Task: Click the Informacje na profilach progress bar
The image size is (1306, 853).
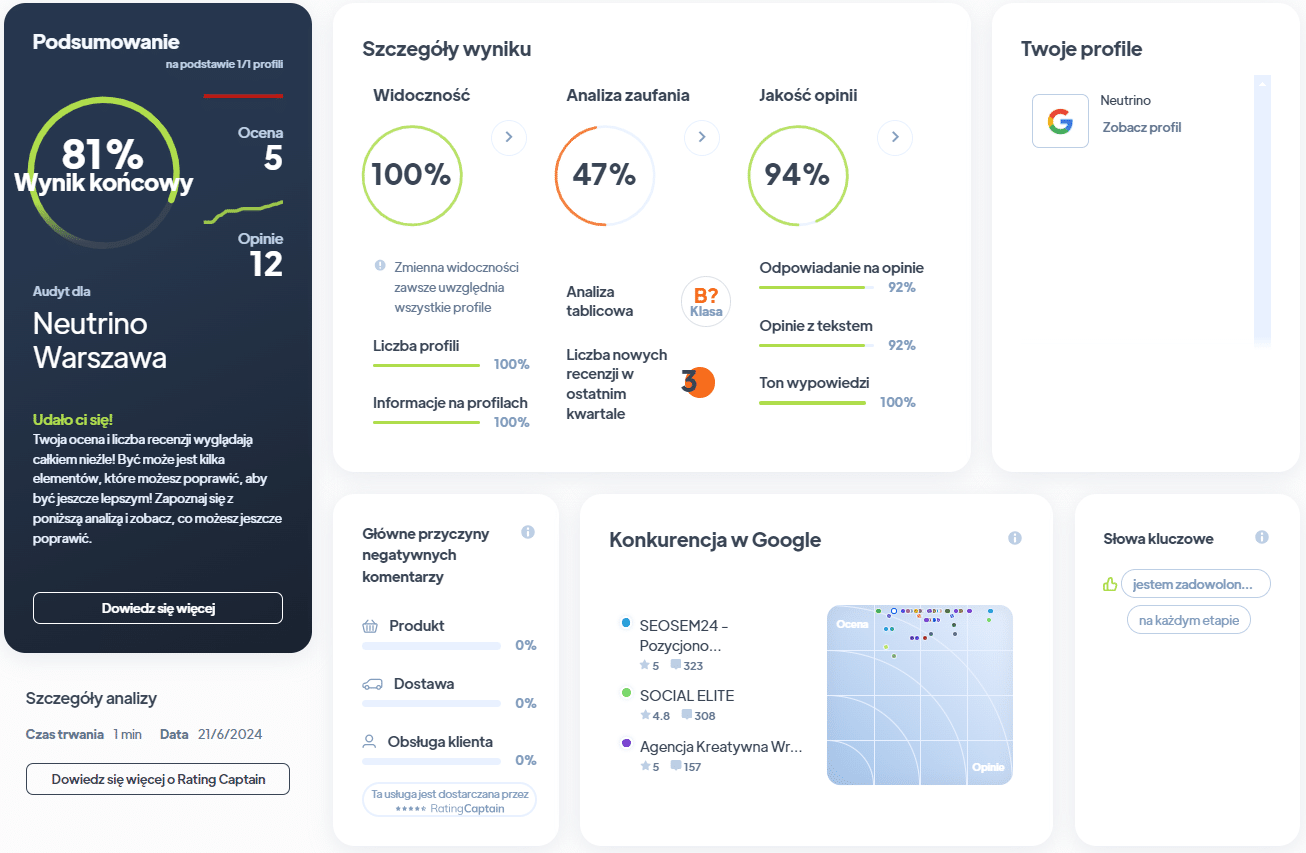Action: (427, 422)
